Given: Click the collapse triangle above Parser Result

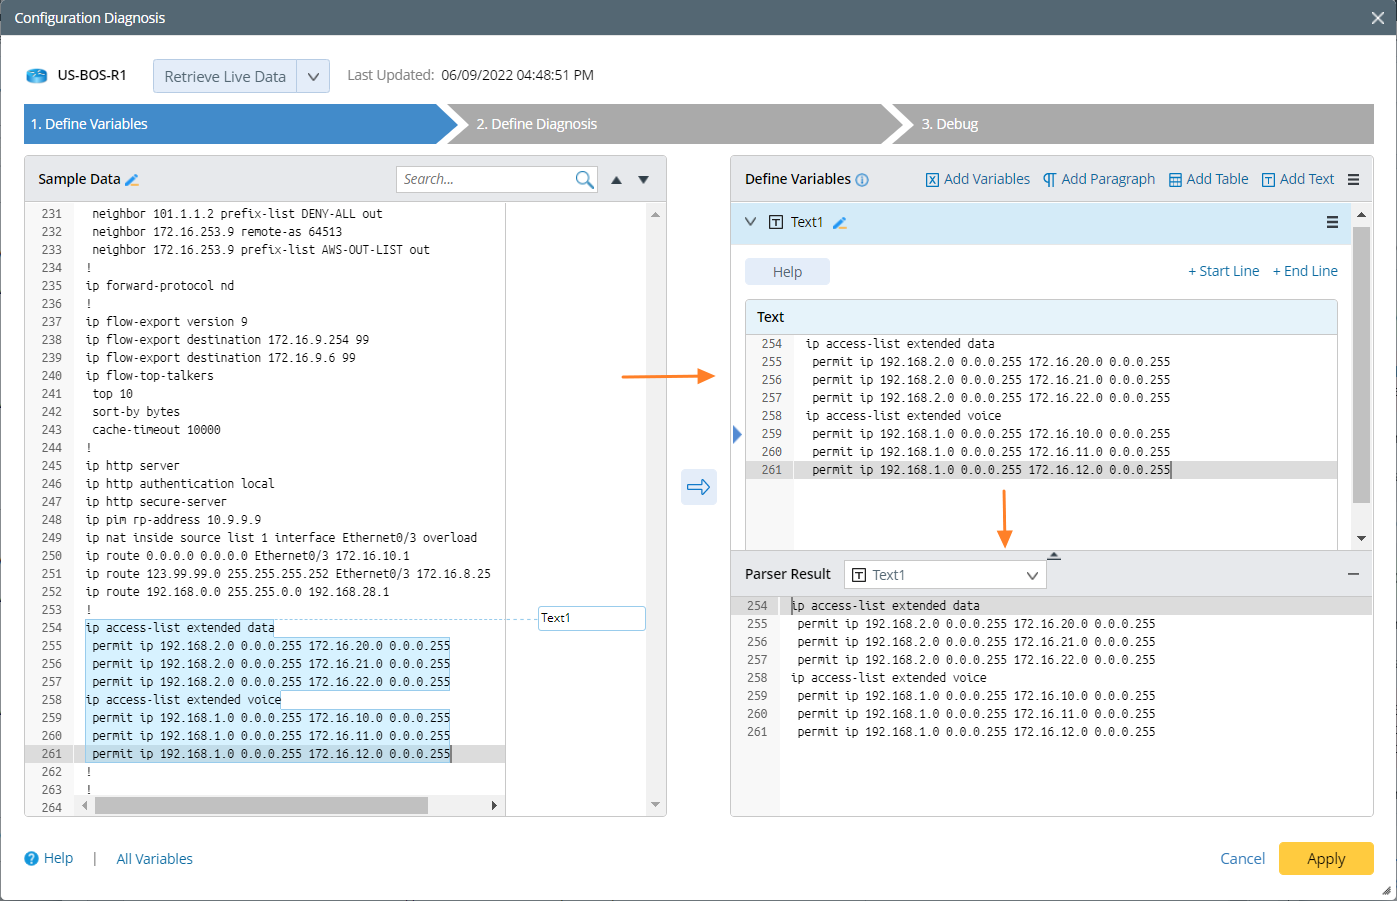Looking at the screenshot, I should [1054, 556].
